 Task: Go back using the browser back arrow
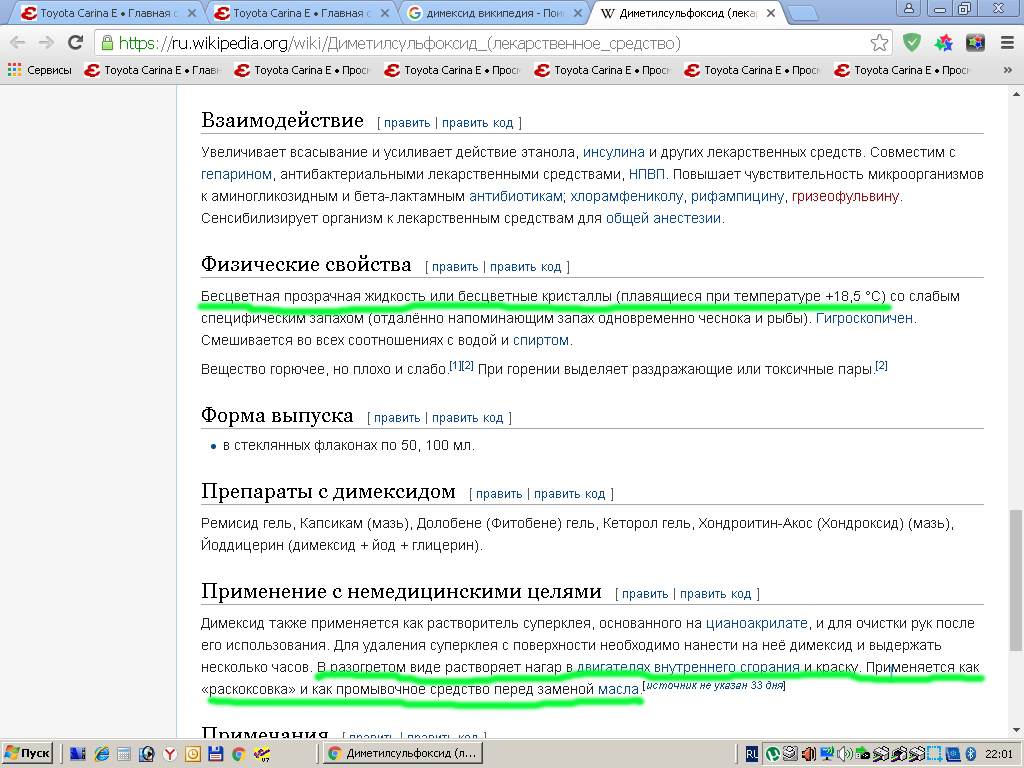[17, 43]
